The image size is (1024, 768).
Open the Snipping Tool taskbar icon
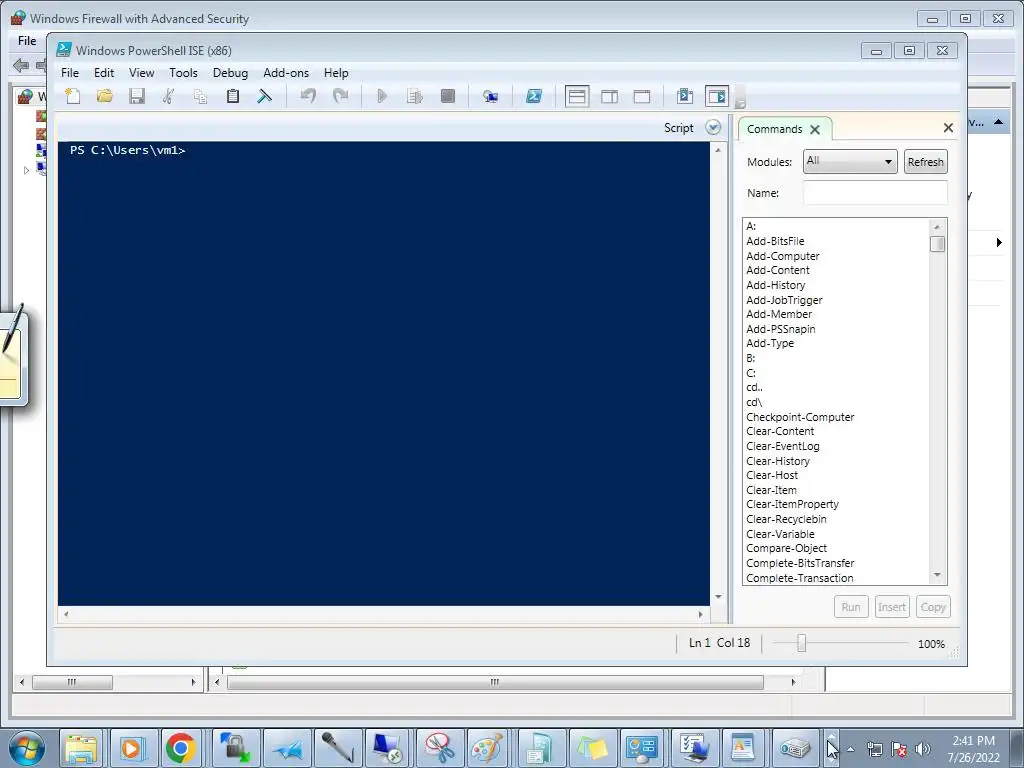click(440, 748)
